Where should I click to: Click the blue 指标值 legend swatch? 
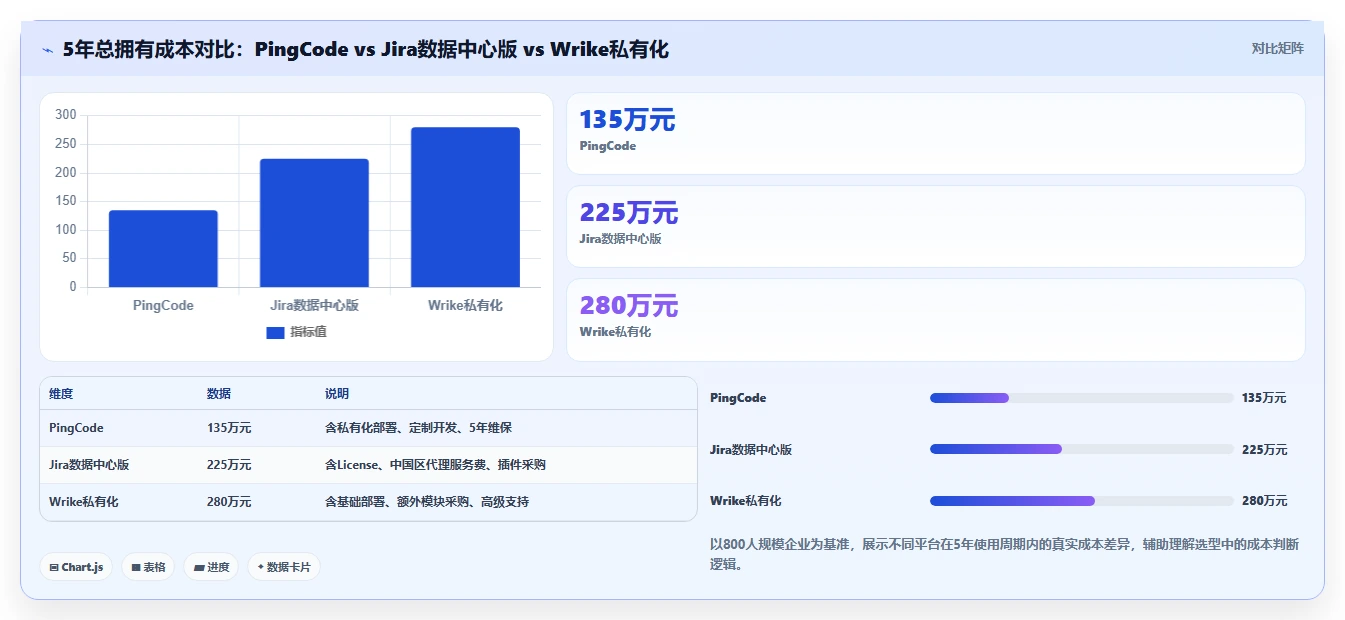tap(275, 333)
